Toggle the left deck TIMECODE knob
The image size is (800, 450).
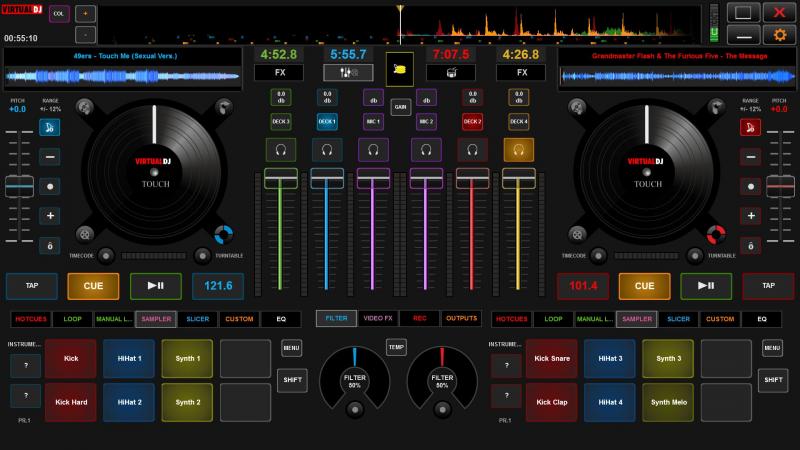[x=102, y=255]
